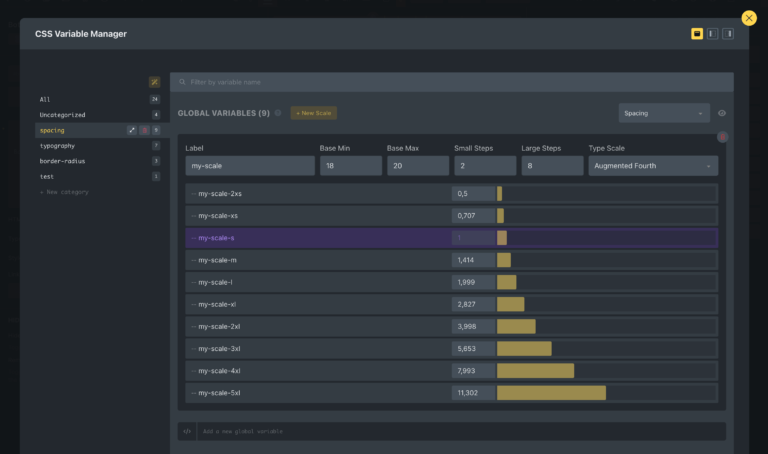
Task: Expand the Augmented Fourth type scale dropdown
Action: [653, 166]
